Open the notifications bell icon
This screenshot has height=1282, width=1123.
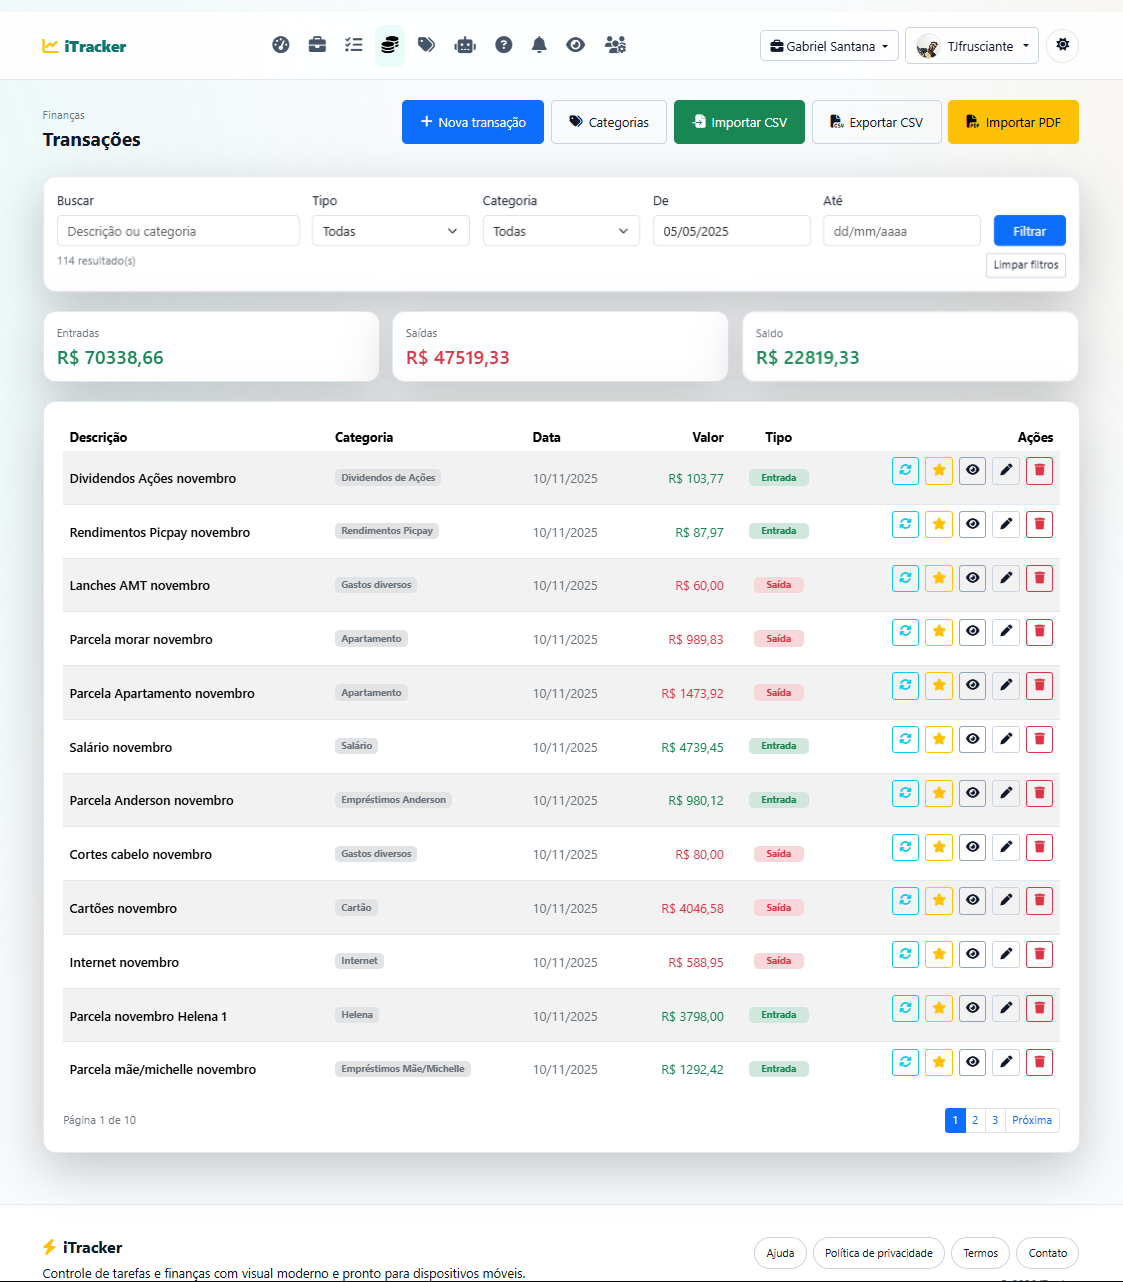click(x=539, y=45)
